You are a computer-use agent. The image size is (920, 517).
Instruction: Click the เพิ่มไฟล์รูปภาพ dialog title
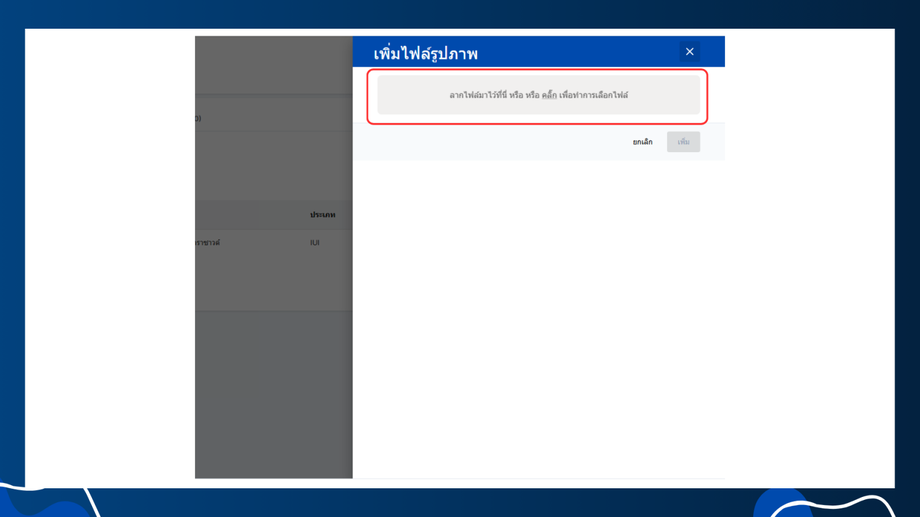pyautogui.click(x=425, y=53)
